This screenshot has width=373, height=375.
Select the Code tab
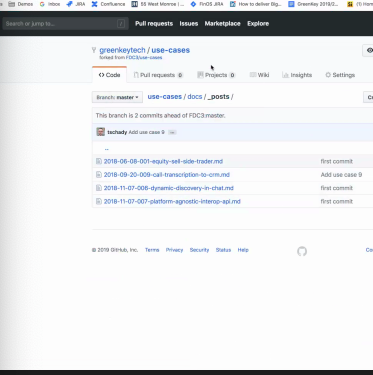(109, 75)
